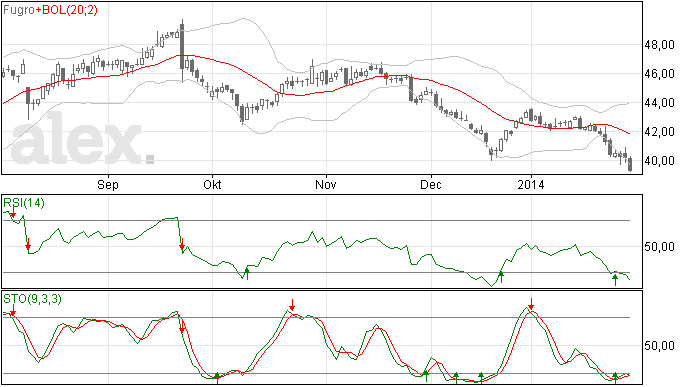Viewport: 690px width, 387px height.
Task: Select the STO(9,3,3) stochastic label
Action: click(x=32, y=299)
